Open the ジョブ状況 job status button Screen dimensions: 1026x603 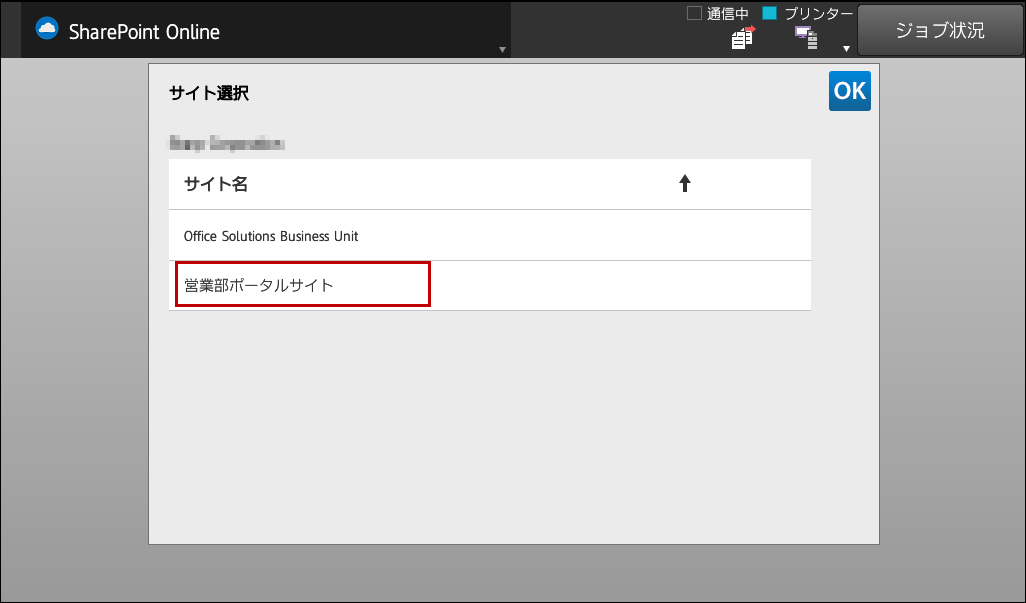(940, 31)
